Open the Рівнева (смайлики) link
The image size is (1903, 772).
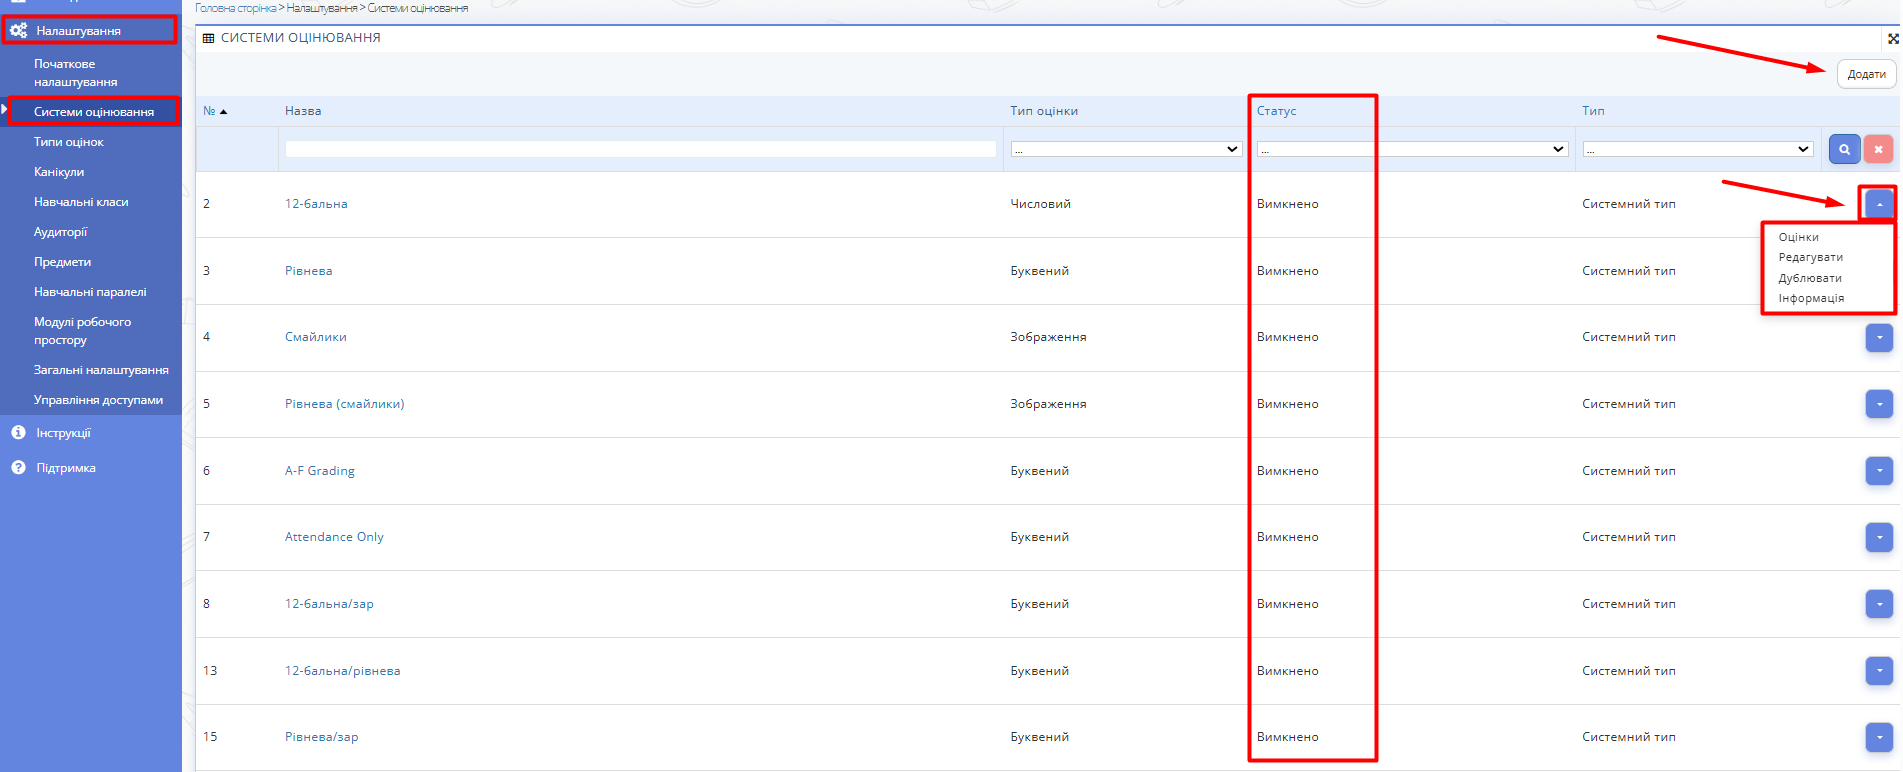point(344,404)
